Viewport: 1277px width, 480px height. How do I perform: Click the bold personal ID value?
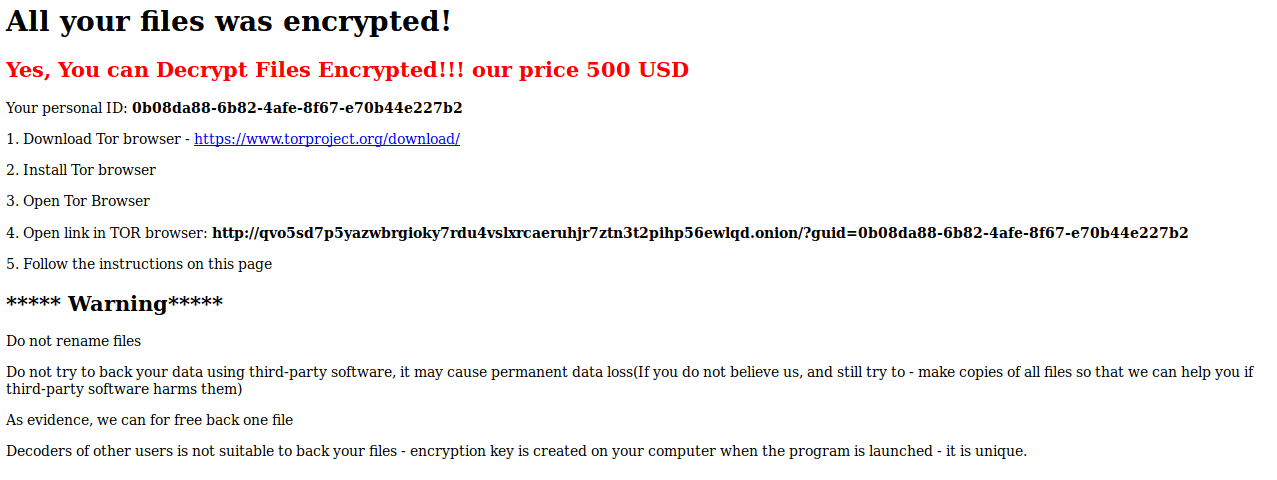[x=297, y=108]
